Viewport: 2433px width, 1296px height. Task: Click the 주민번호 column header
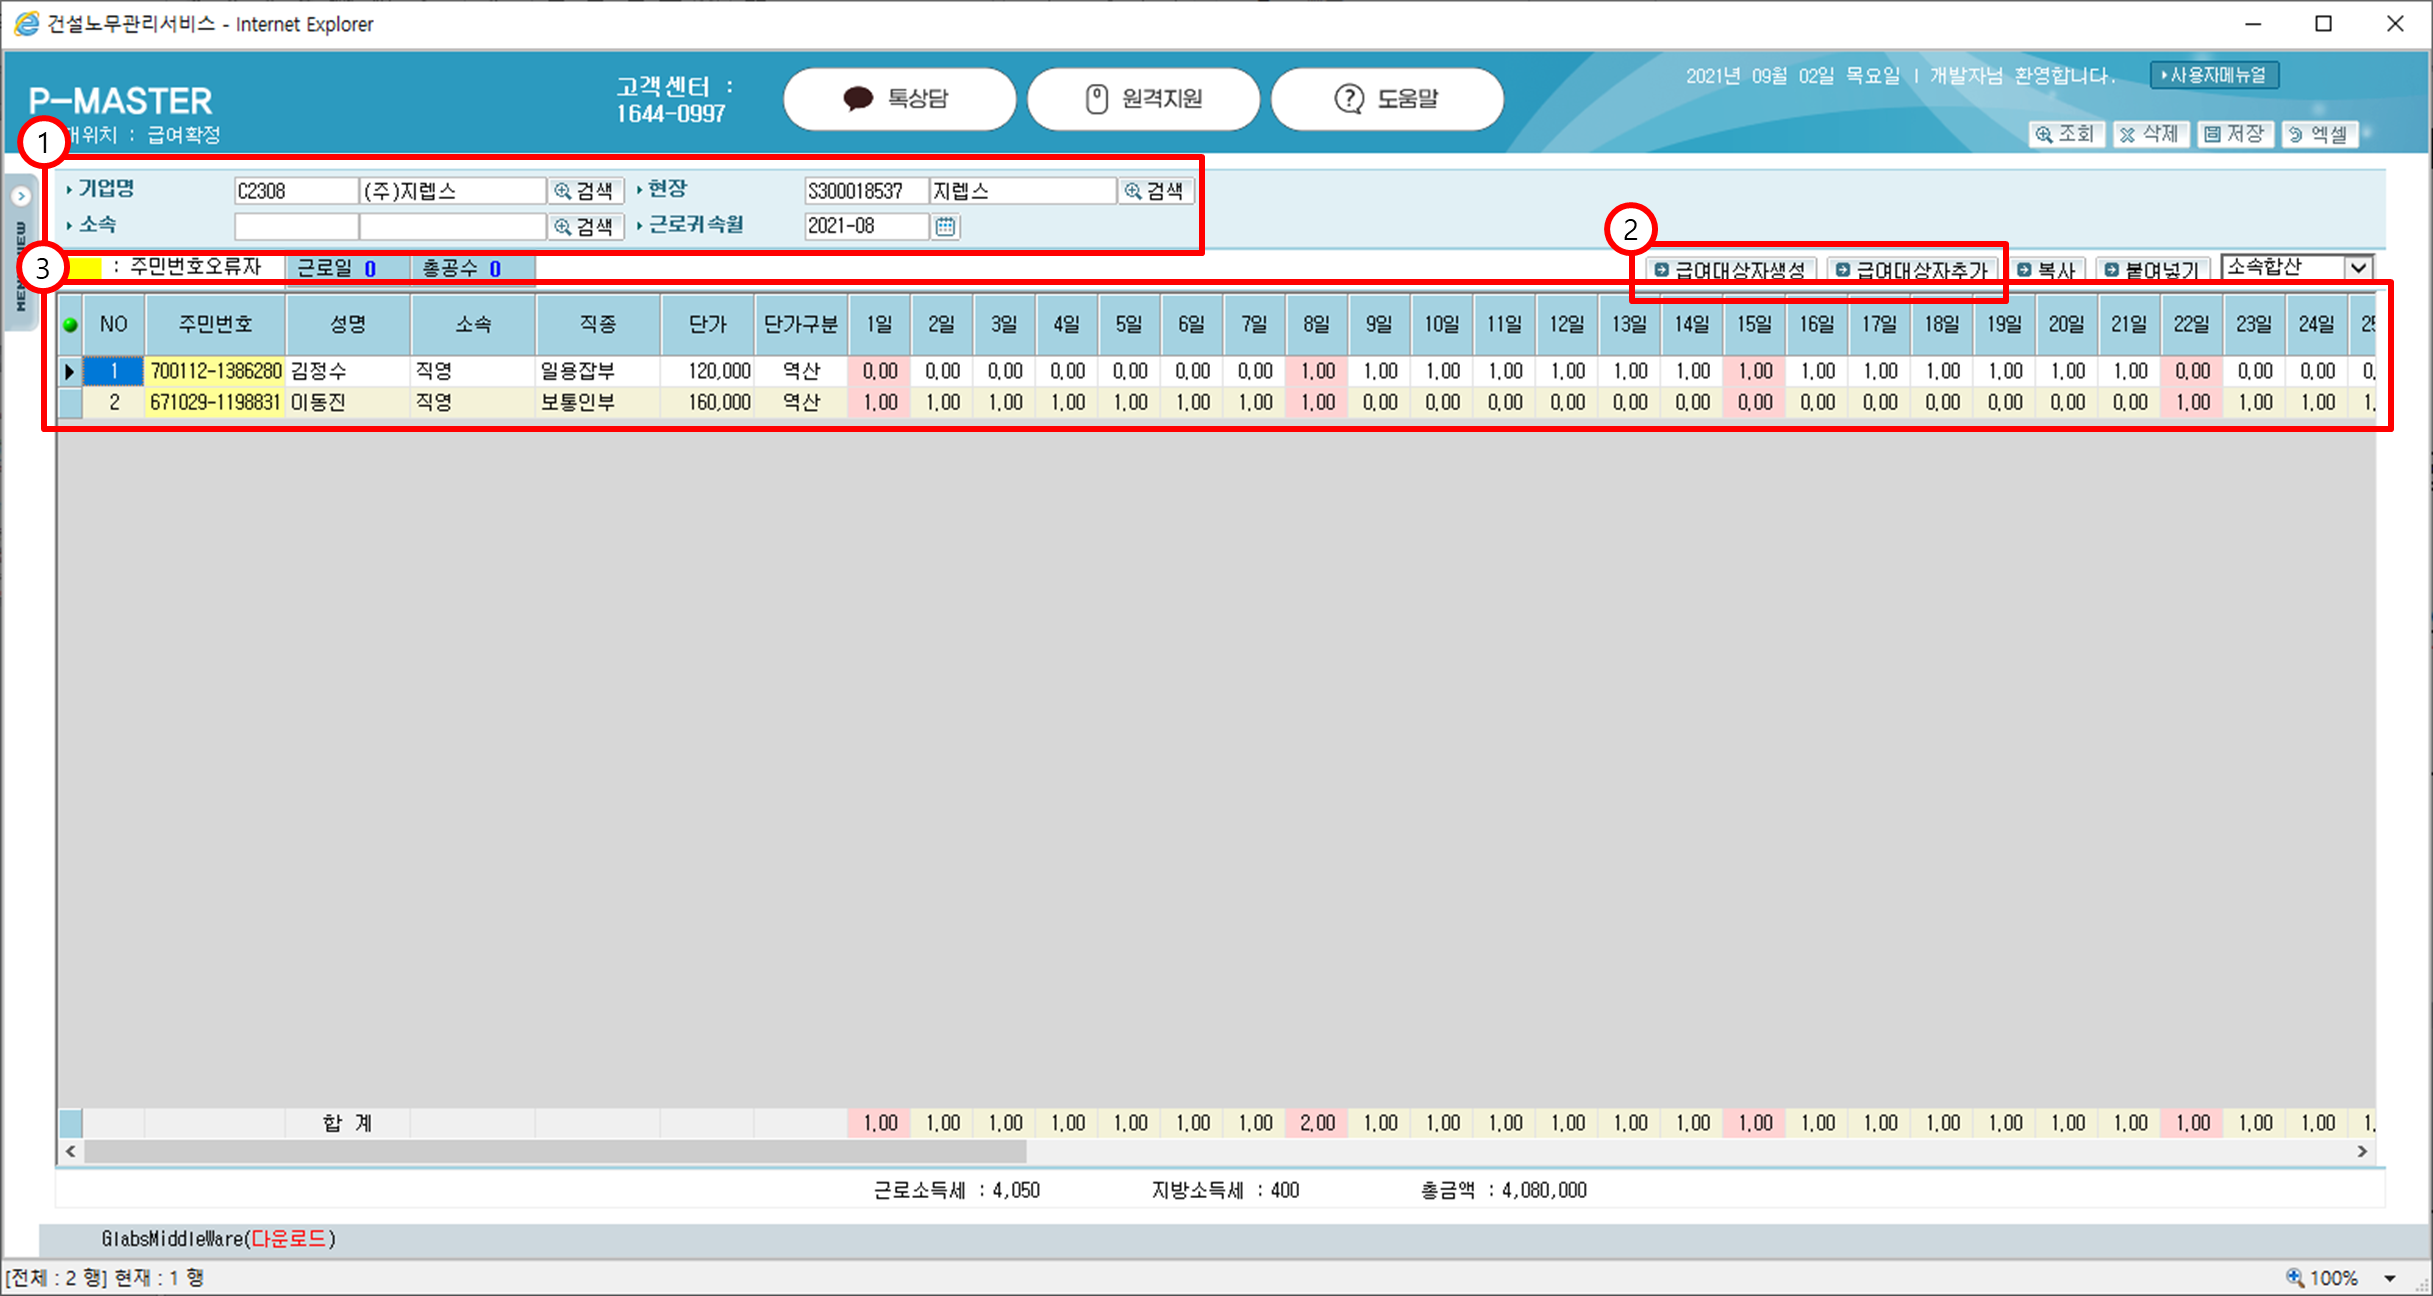coord(215,324)
